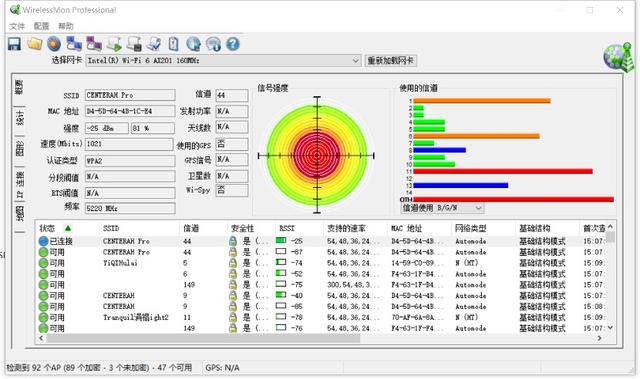640x379 pixels.
Task: Open the 配置 menu
Action: point(41,27)
